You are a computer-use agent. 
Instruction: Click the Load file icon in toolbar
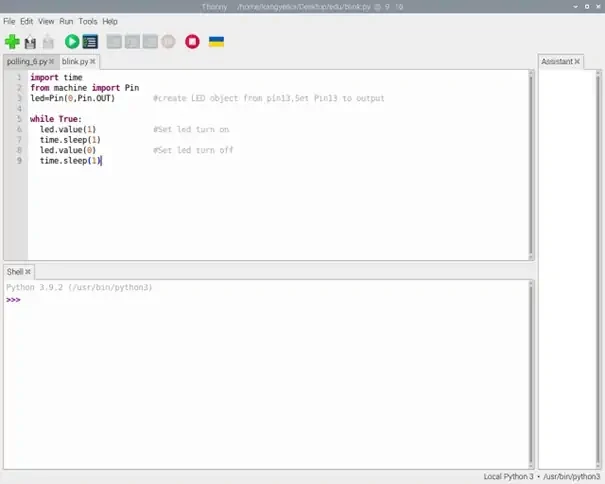click(30, 42)
